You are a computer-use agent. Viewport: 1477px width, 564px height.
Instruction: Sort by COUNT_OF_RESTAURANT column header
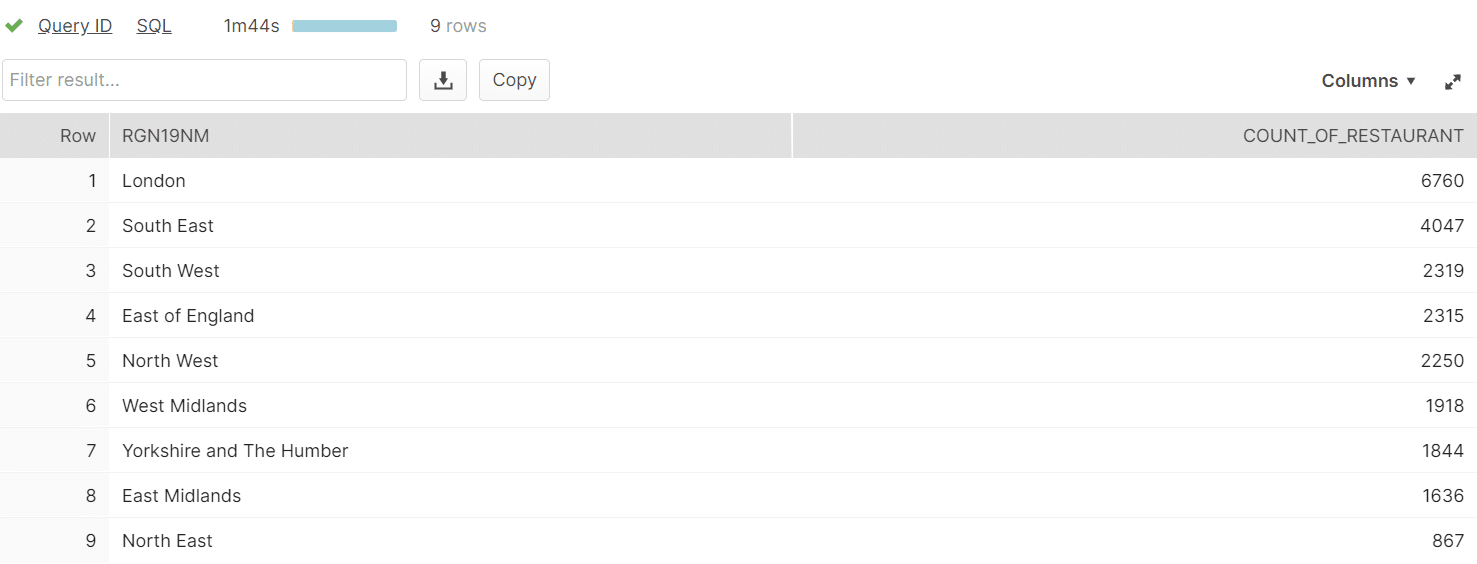[x=1134, y=136]
